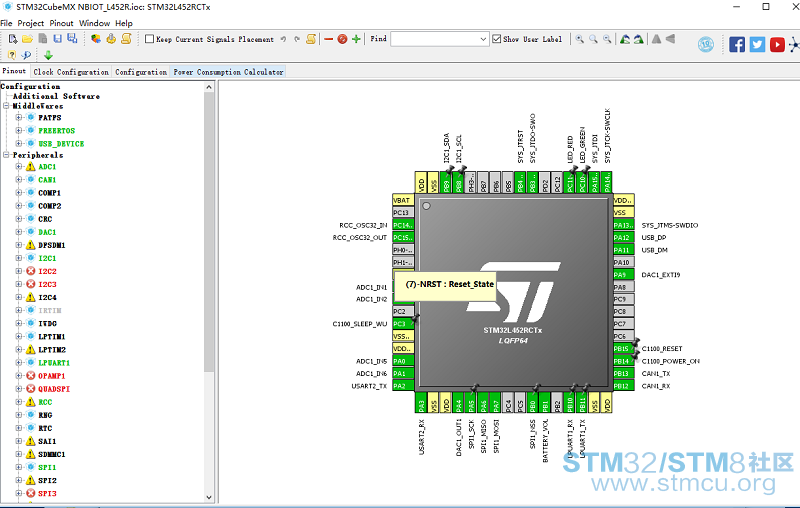
Task: Expand the FREERTOS tree node
Action: [19, 130]
